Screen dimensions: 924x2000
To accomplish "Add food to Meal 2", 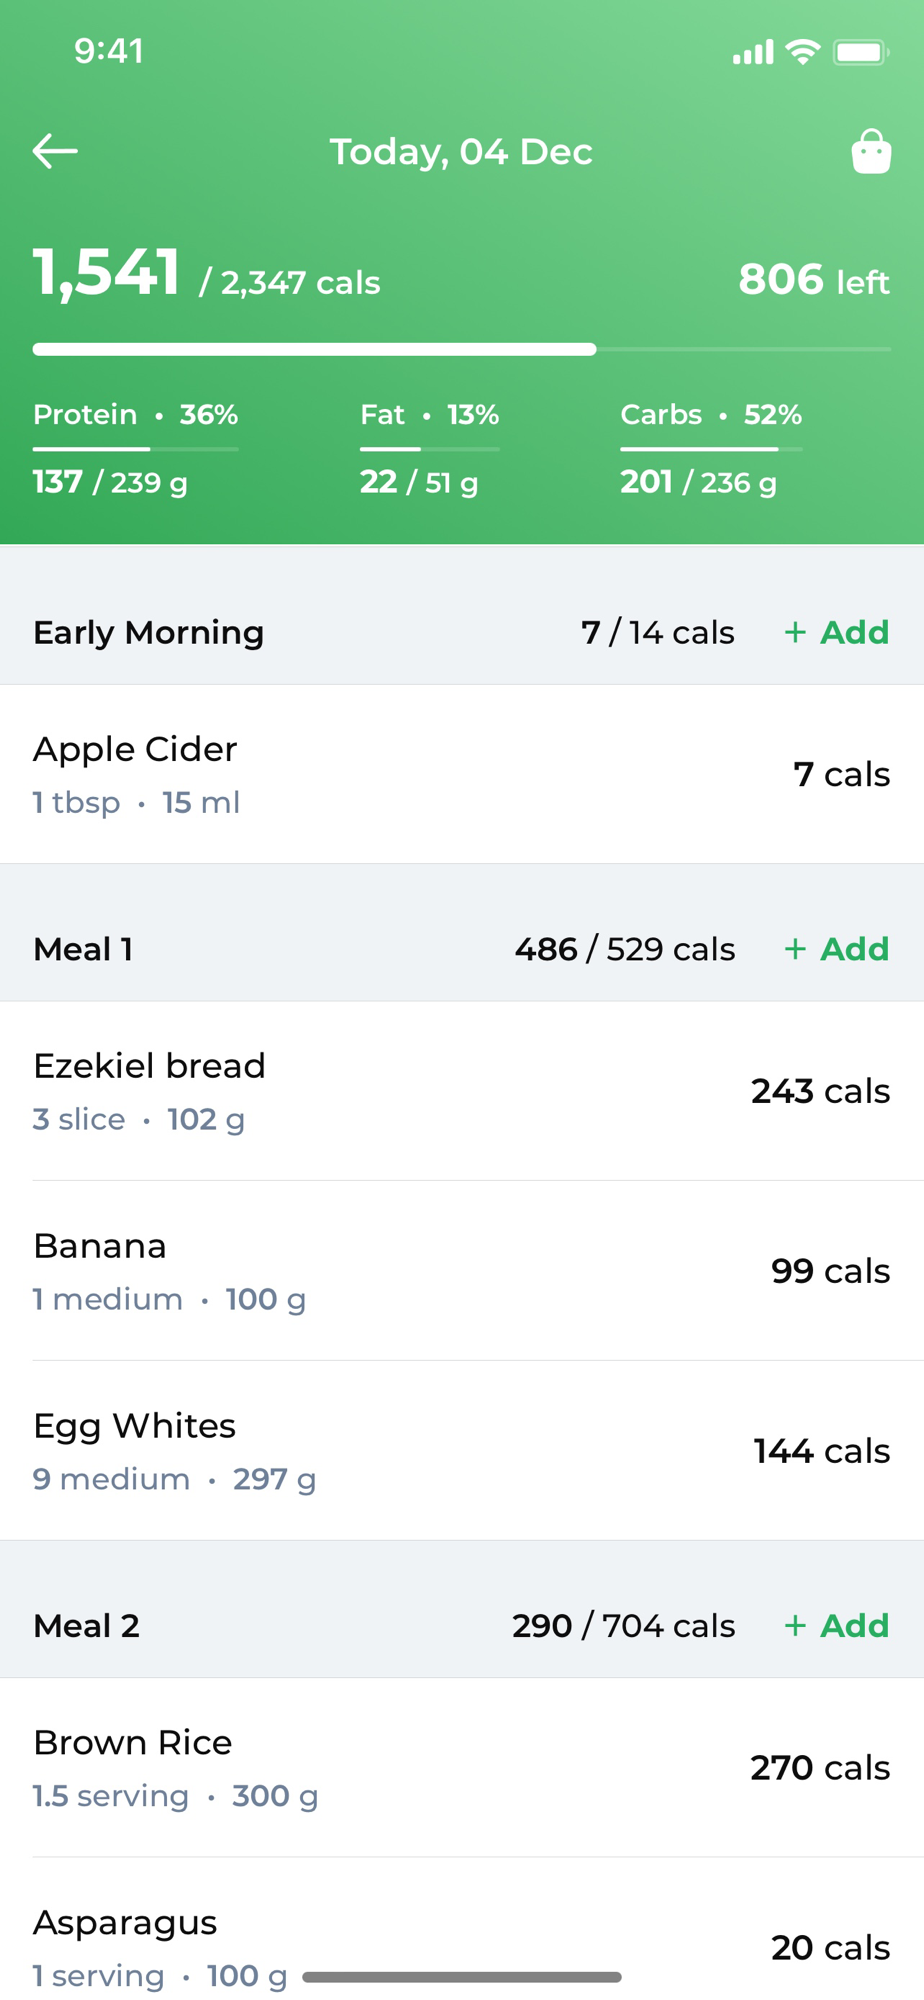I will (837, 1626).
